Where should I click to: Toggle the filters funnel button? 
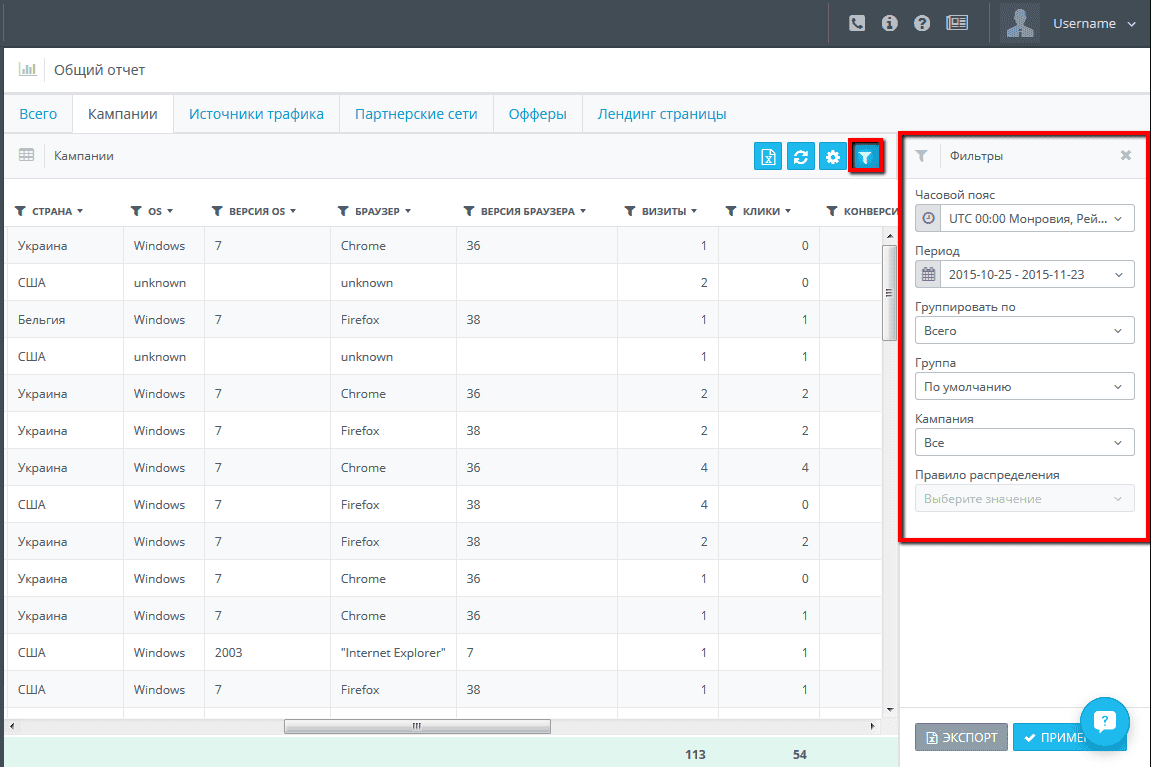[x=865, y=156]
